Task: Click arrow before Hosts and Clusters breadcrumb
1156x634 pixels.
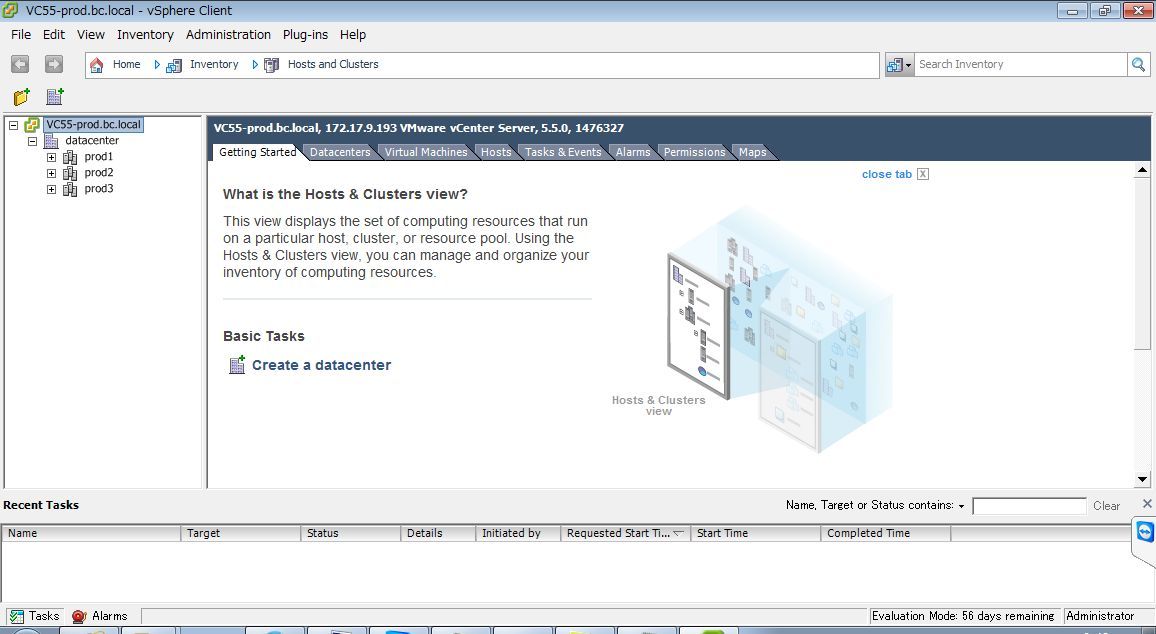Action: click(x=255, y=65)
